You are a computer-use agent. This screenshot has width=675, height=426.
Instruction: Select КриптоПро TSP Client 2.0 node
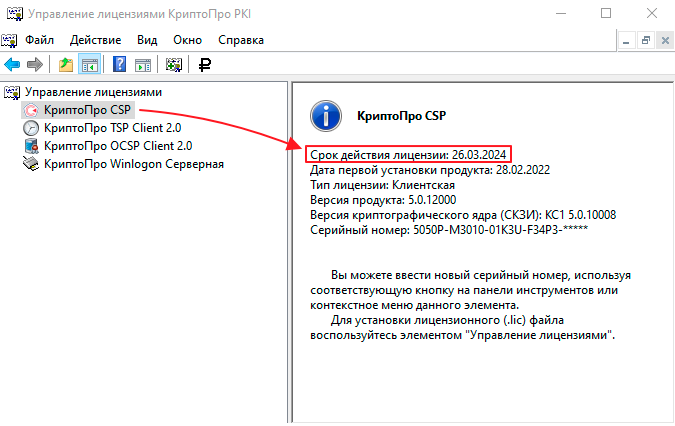(x=112, y=128)
